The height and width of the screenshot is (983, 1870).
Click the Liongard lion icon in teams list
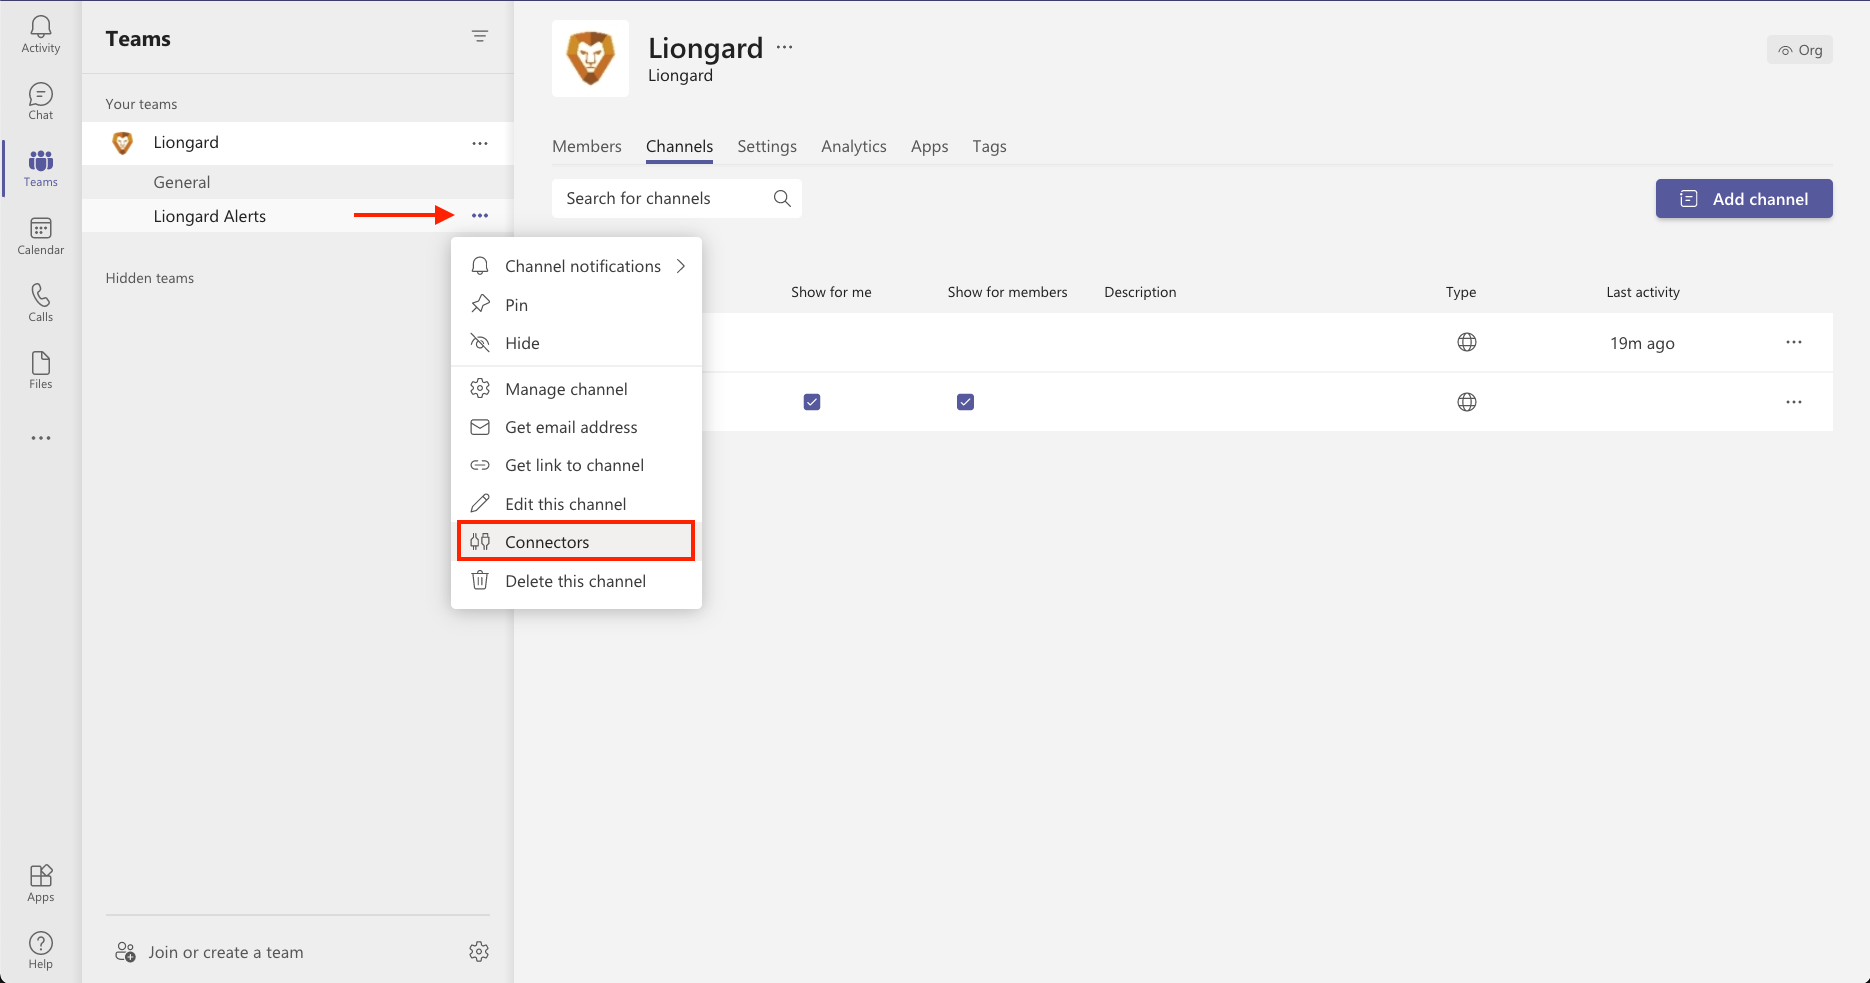pyautogui.click(x=123, y=143)
